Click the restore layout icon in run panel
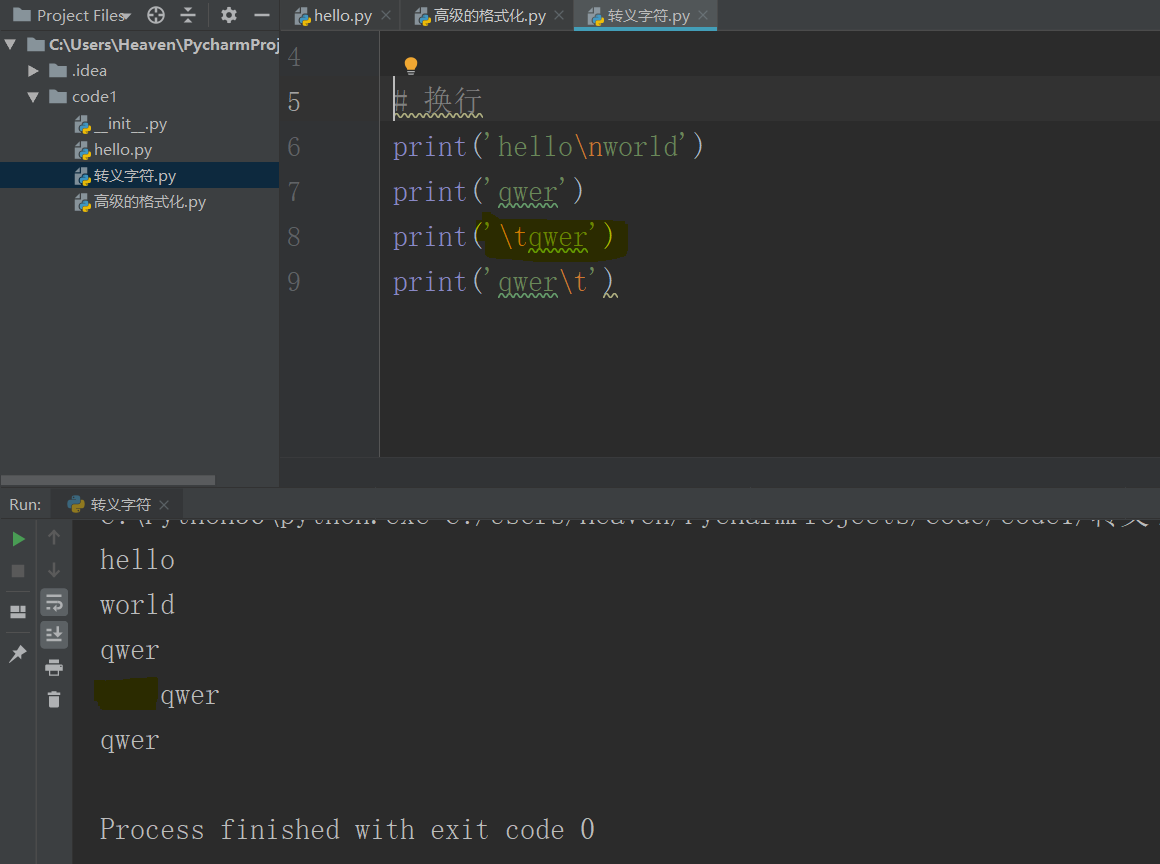Screen dimensions: 1160x864 point(18,612)
